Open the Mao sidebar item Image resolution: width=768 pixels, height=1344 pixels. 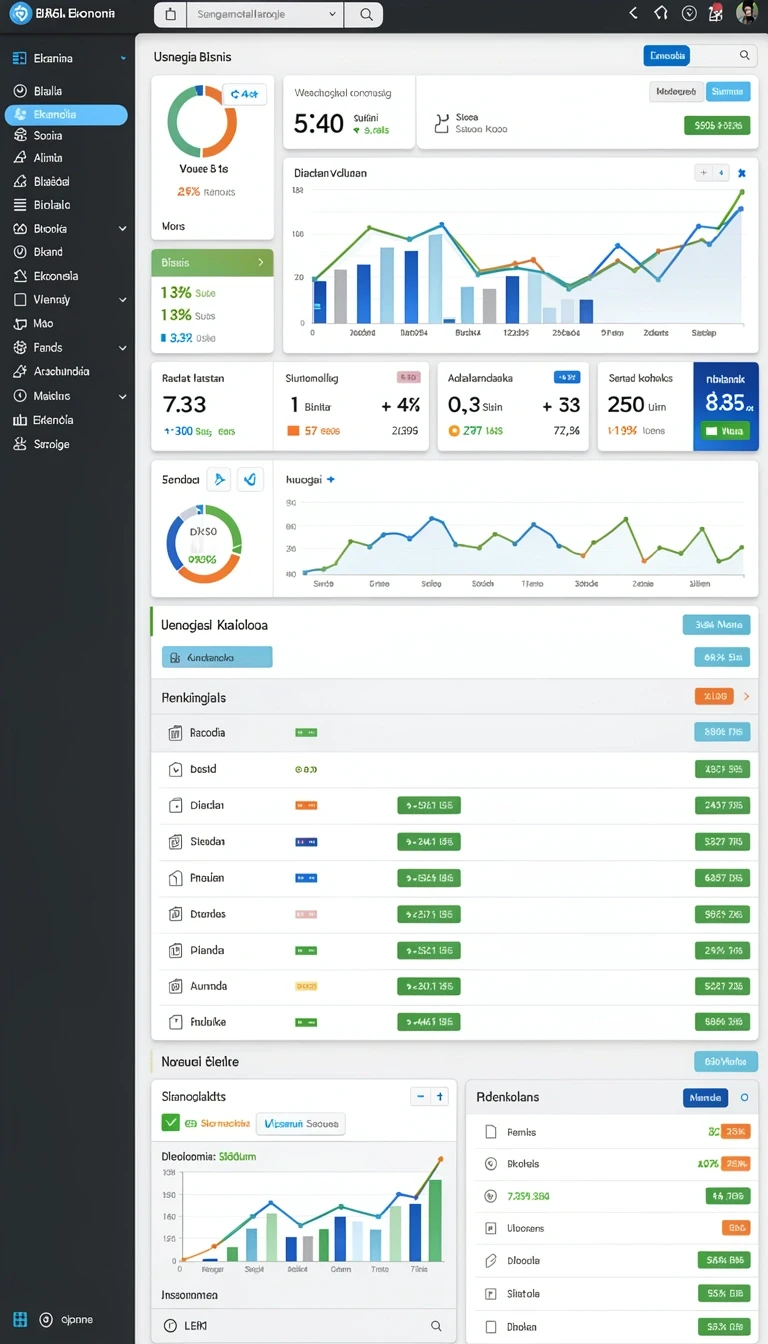43,324
